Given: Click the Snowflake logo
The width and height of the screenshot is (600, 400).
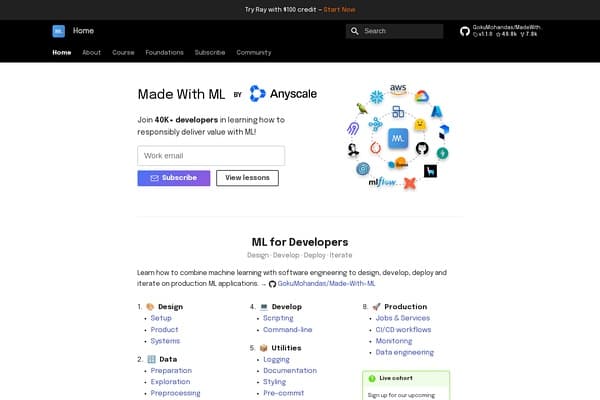Looking at the screenshot, I should 377,97.
